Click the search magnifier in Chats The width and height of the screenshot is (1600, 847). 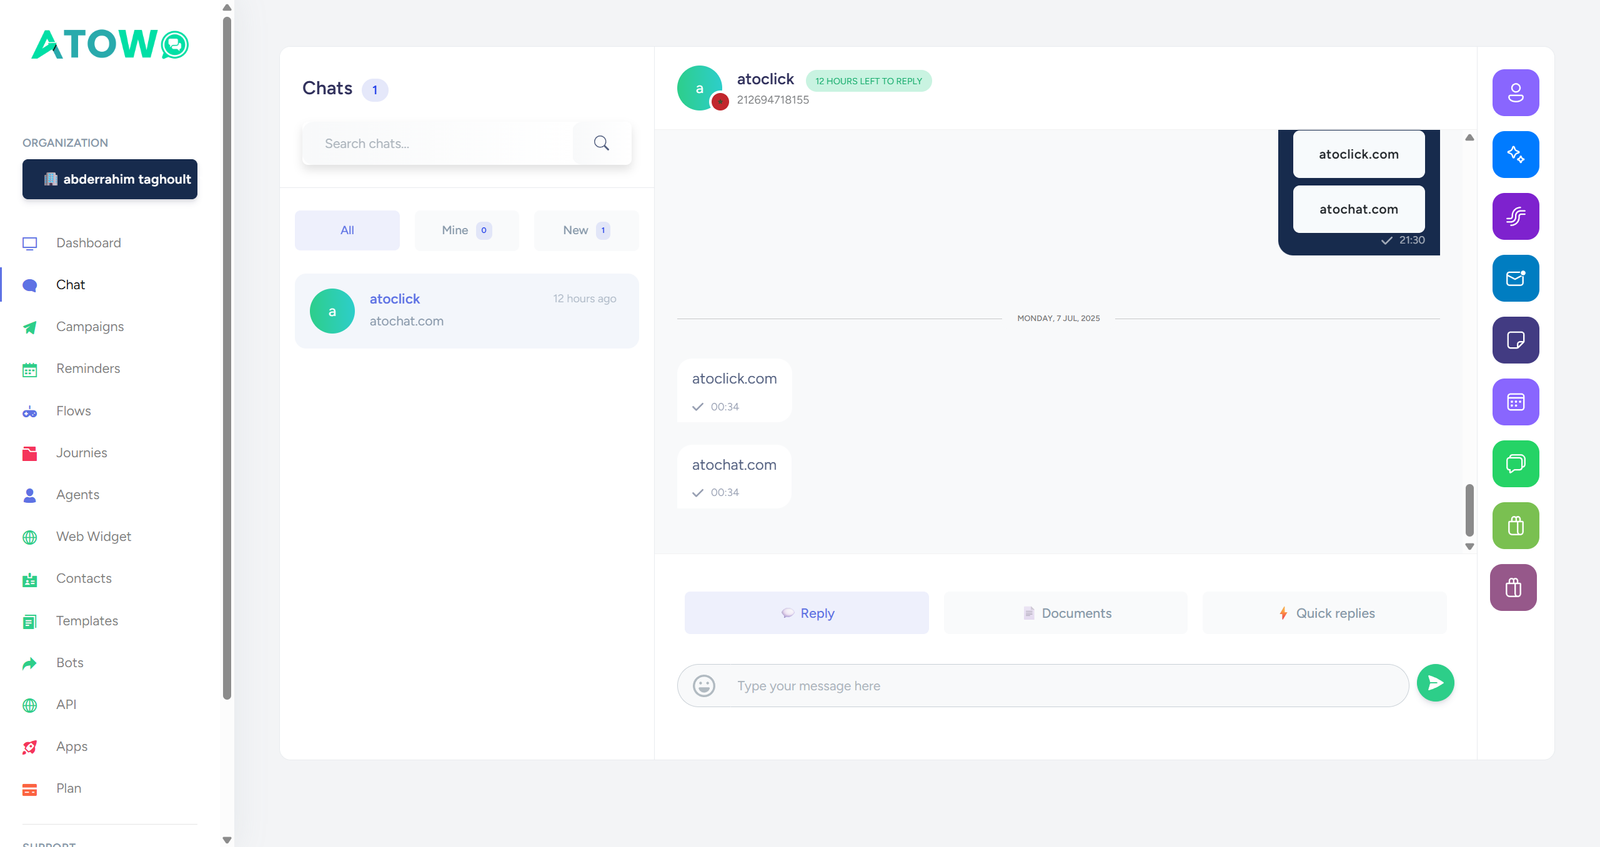pyautogui.click(x=601, y=143)
